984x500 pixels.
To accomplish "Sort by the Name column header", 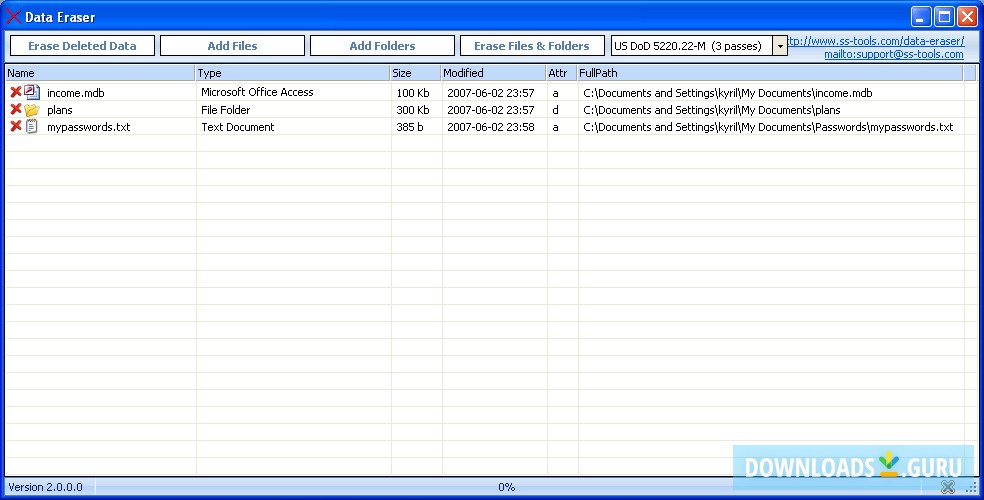I will click(x=100, y=73).
